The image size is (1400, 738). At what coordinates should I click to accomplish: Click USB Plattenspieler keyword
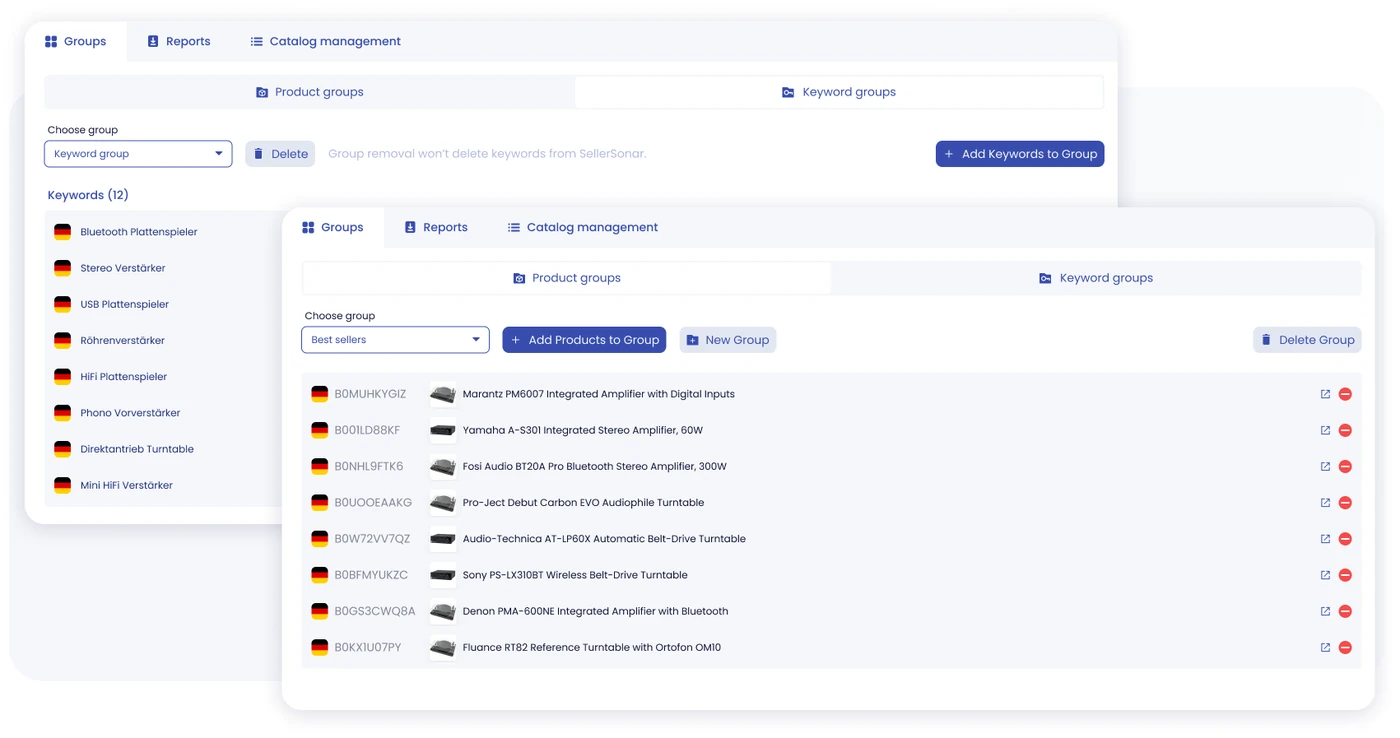pos(125,304)
